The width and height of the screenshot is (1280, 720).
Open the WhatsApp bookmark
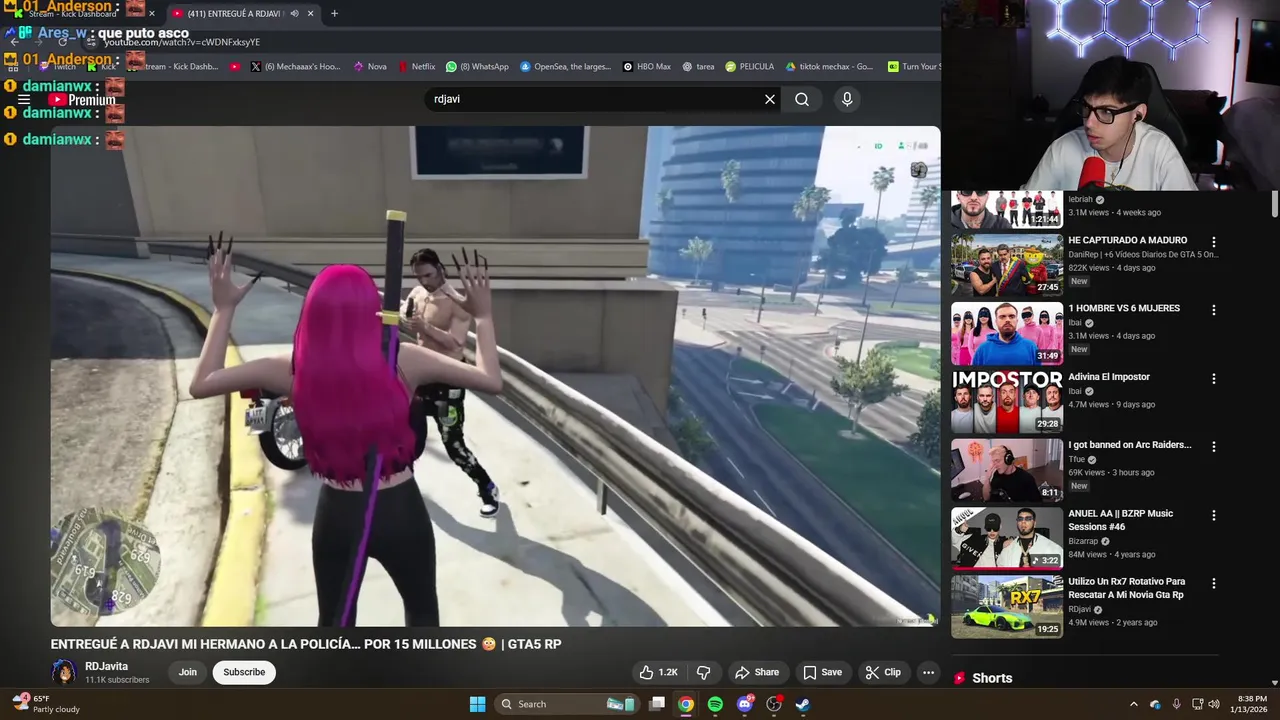click(477, 67)
